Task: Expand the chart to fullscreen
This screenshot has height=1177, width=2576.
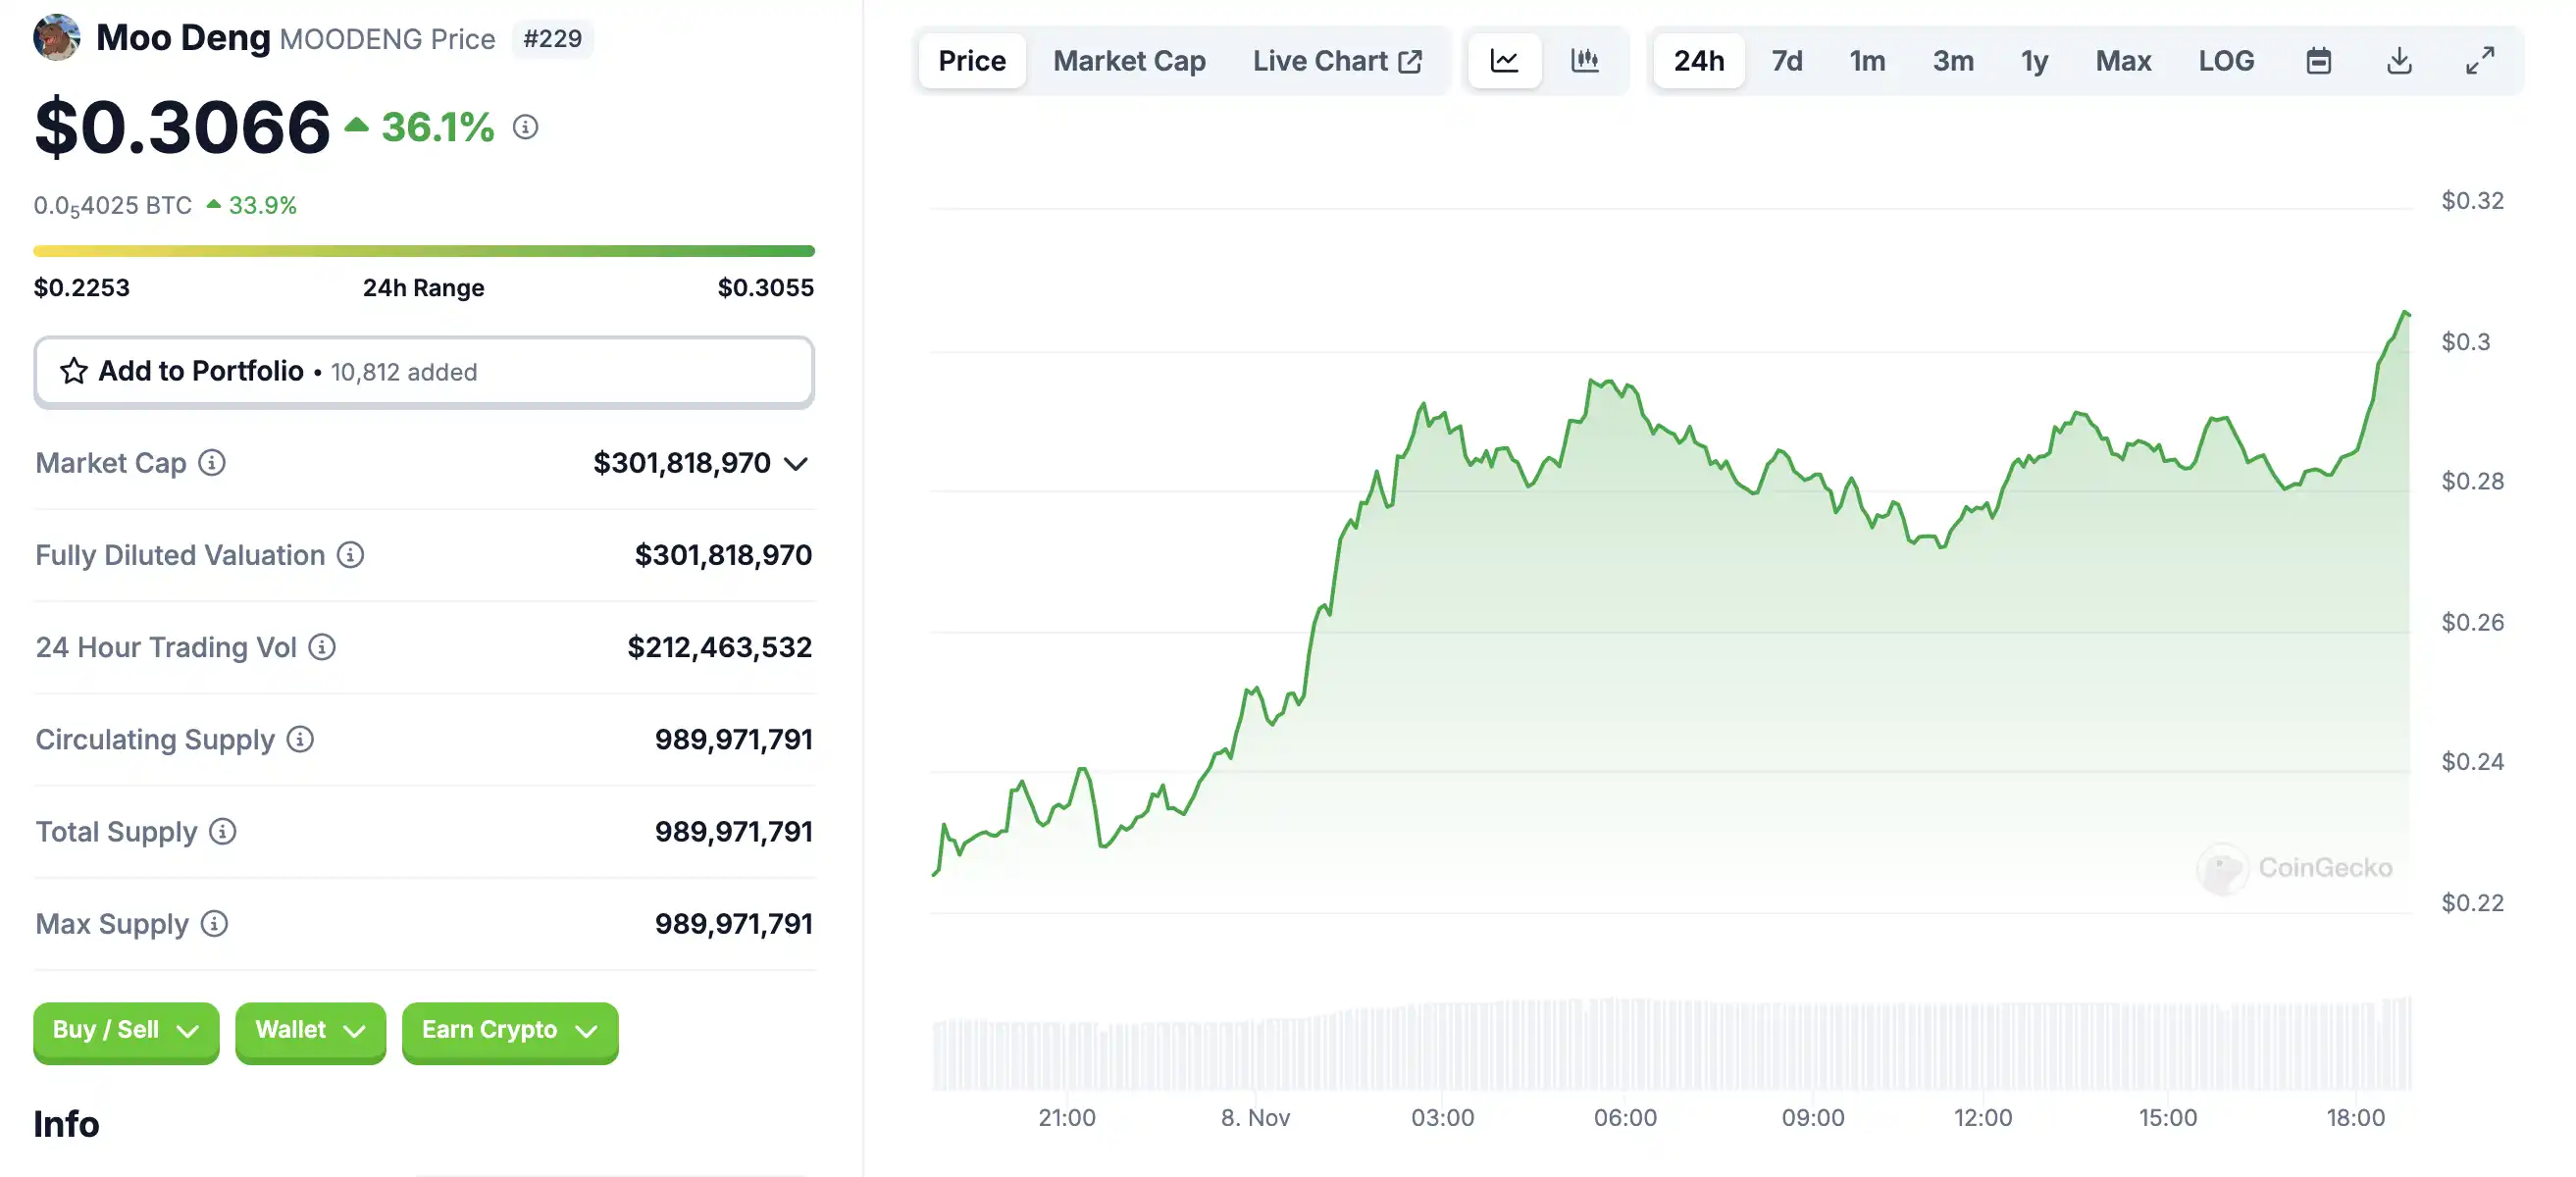Action: pyautogui.click(x=2479, y=61)
